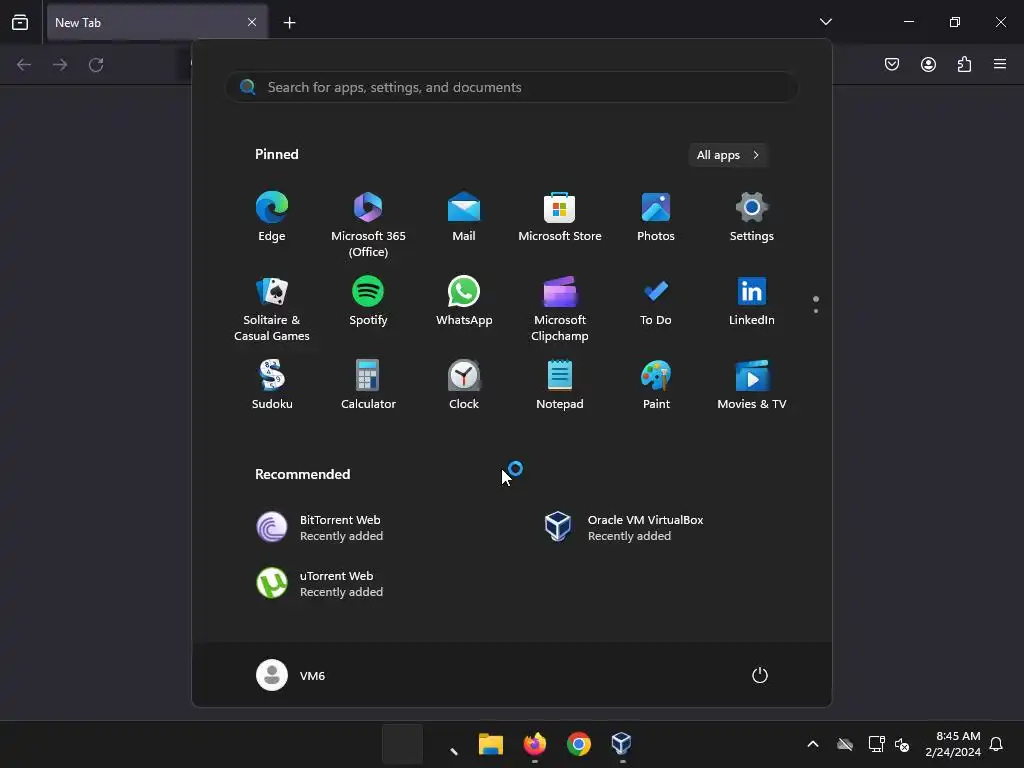The width and height of the screenshot is (1024, 768).
Task: Open the Pocket save button in Firefox
Action: [x=892, y=64]
